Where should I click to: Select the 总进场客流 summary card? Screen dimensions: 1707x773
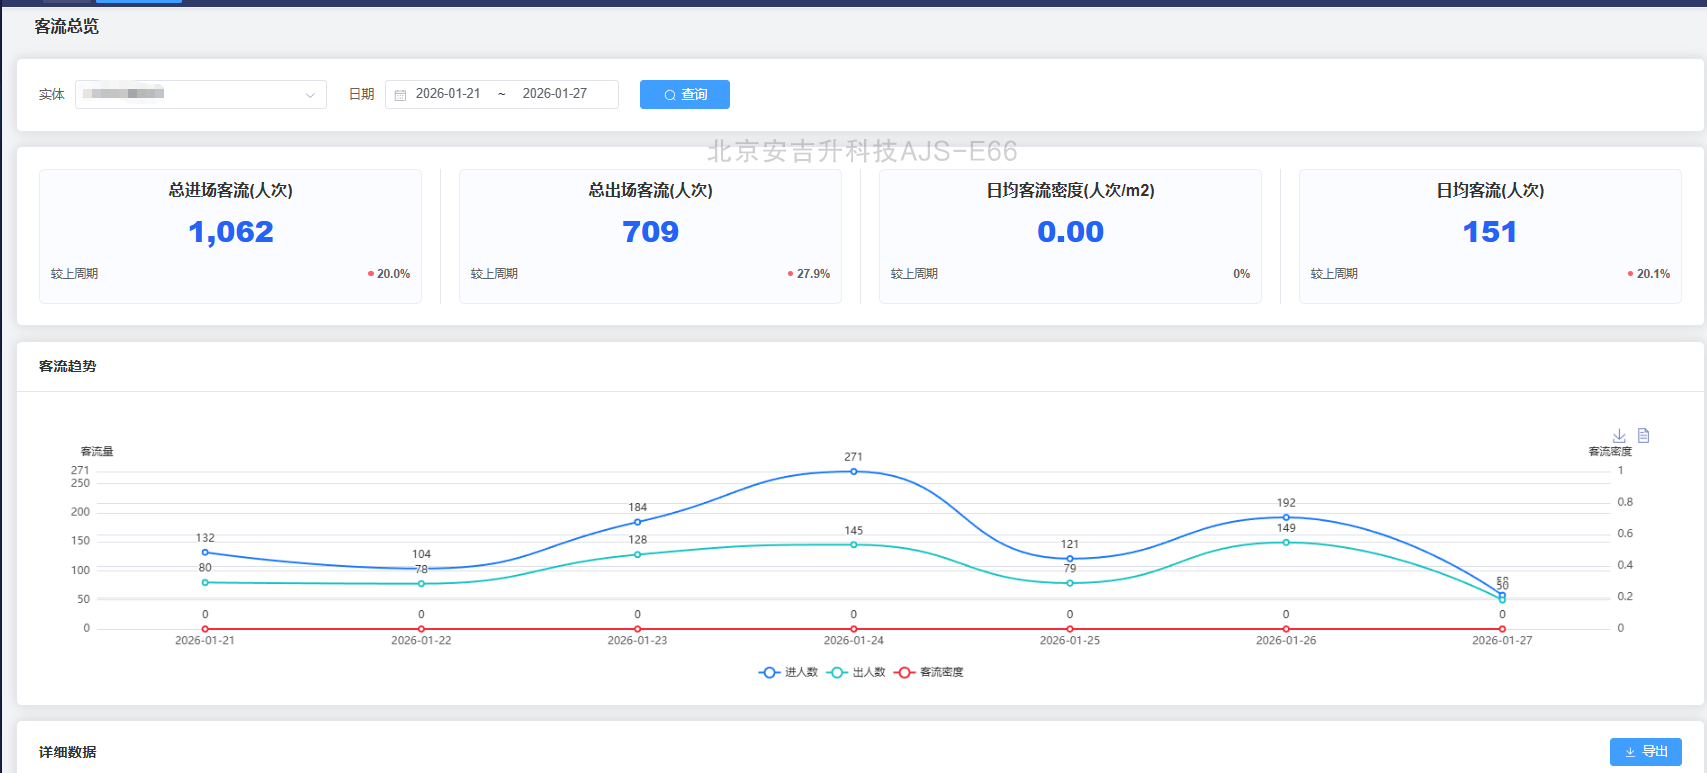pos(230,236)
